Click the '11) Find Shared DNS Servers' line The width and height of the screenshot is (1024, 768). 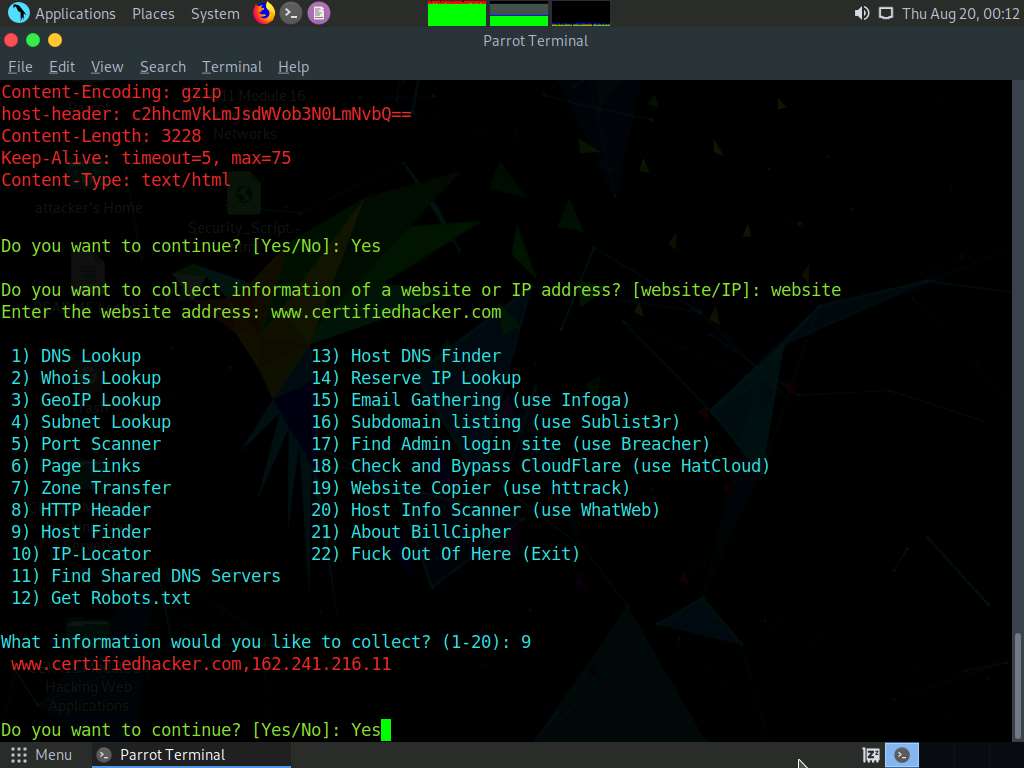coord(146,576)
